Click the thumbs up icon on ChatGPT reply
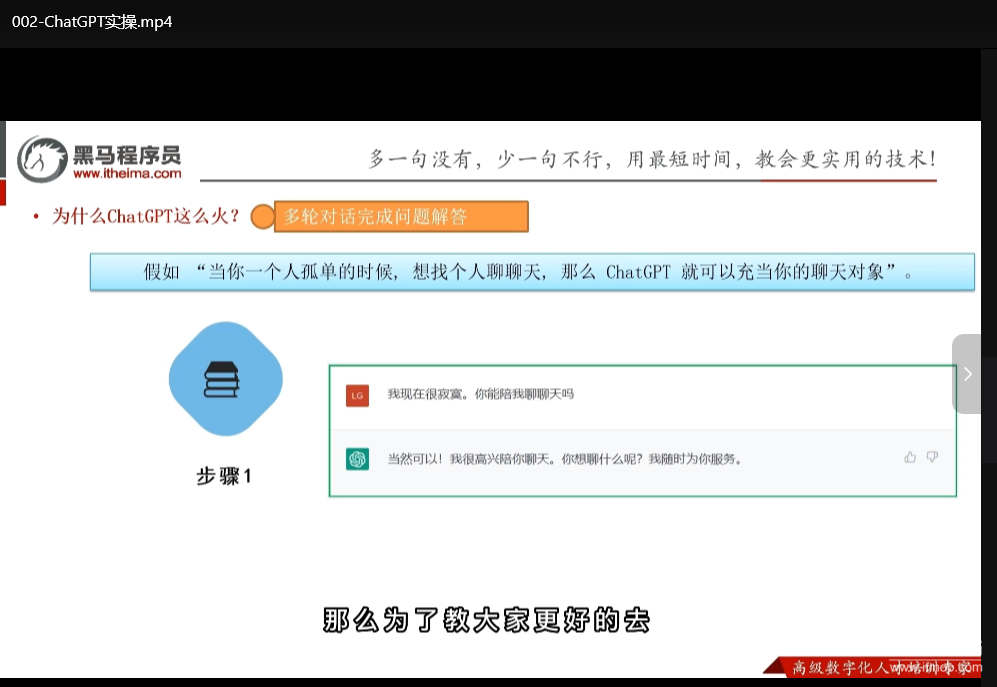Image resolution: width=997 pixels, height=687 pixels. 910,457
